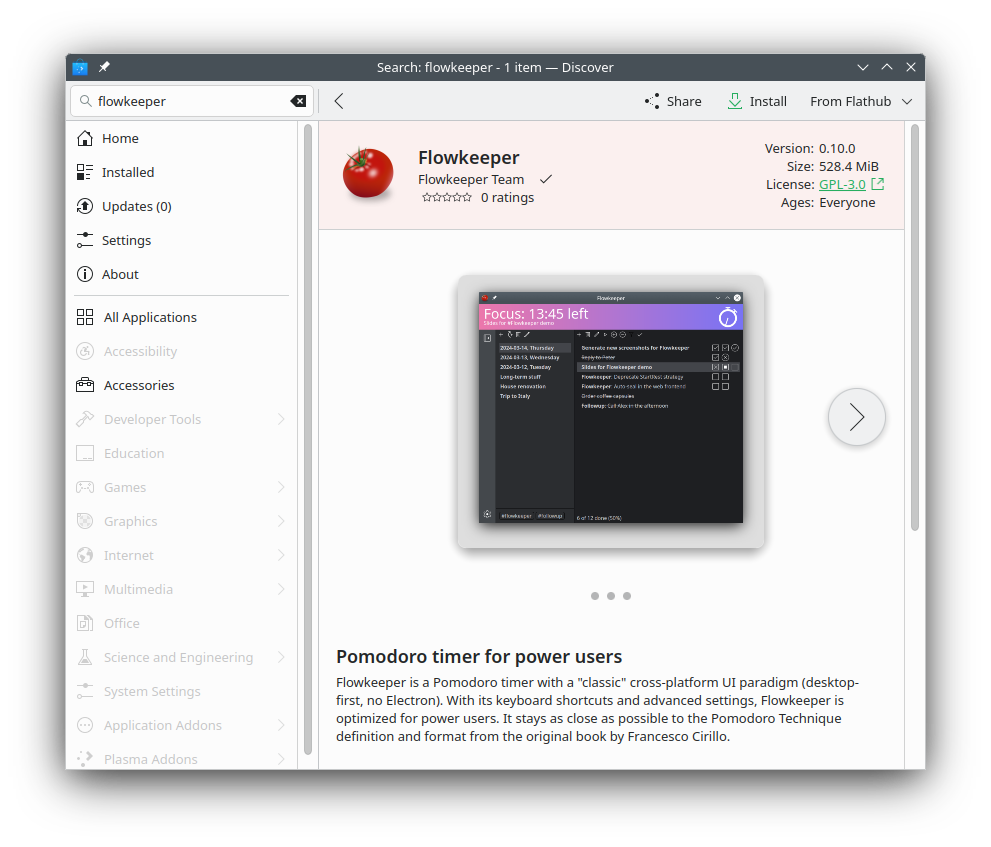The width and height of the screenshot is (991, 847).
Task: Click the "Flowkeeper Team" developer name
Action: pos(471,180)
